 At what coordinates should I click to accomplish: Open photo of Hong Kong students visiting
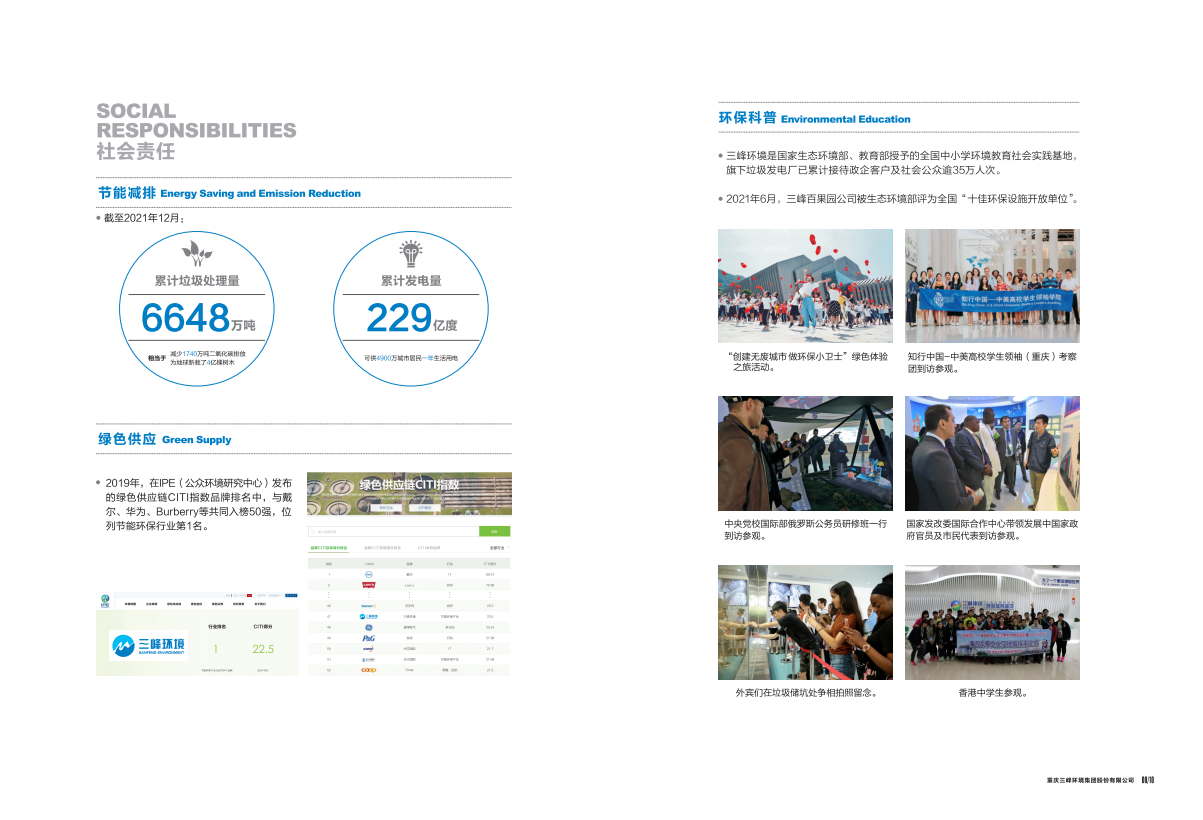(x=992, y=622)
